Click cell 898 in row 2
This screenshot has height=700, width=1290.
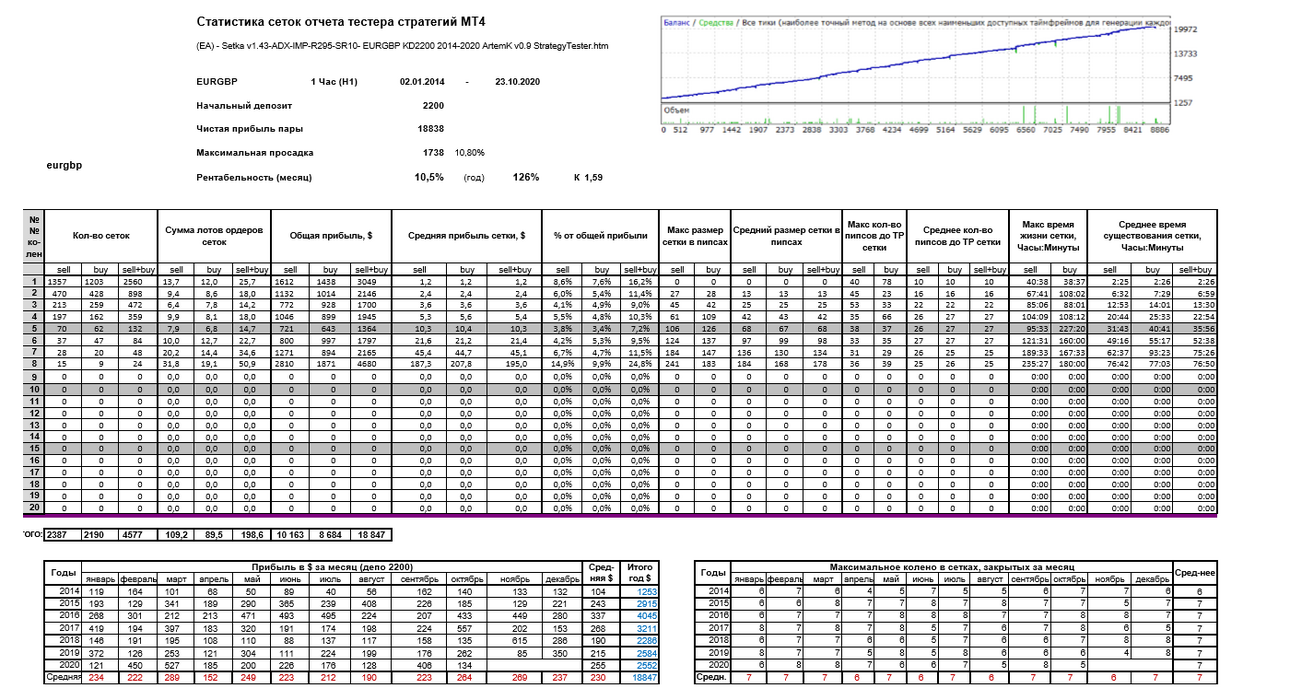[x=137, y=295]
